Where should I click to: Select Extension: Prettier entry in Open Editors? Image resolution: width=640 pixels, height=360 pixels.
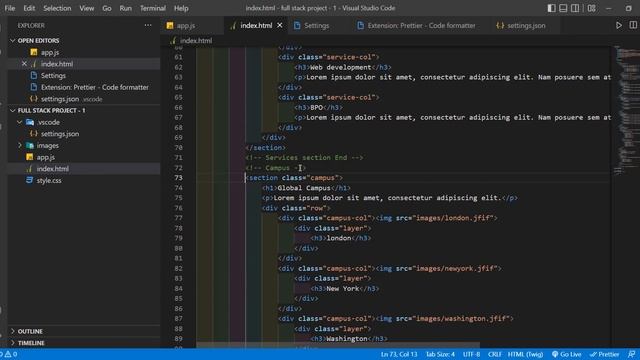[x=84, y=87]
